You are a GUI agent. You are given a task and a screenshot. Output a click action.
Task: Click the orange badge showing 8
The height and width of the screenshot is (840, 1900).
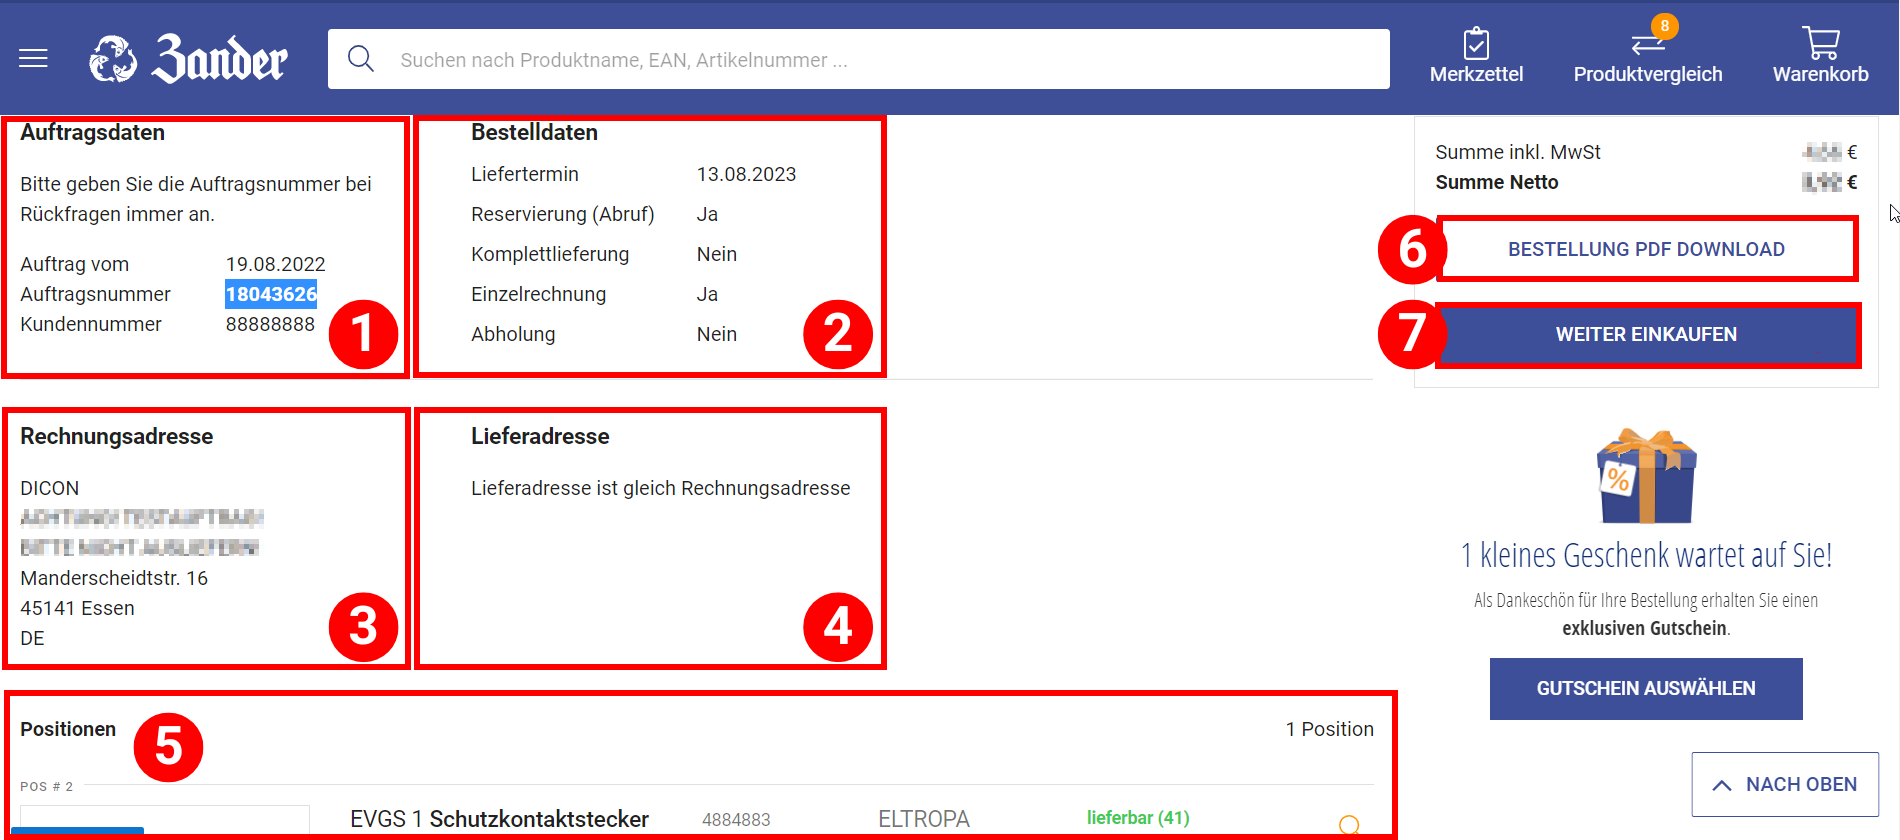coord(1664,27)
